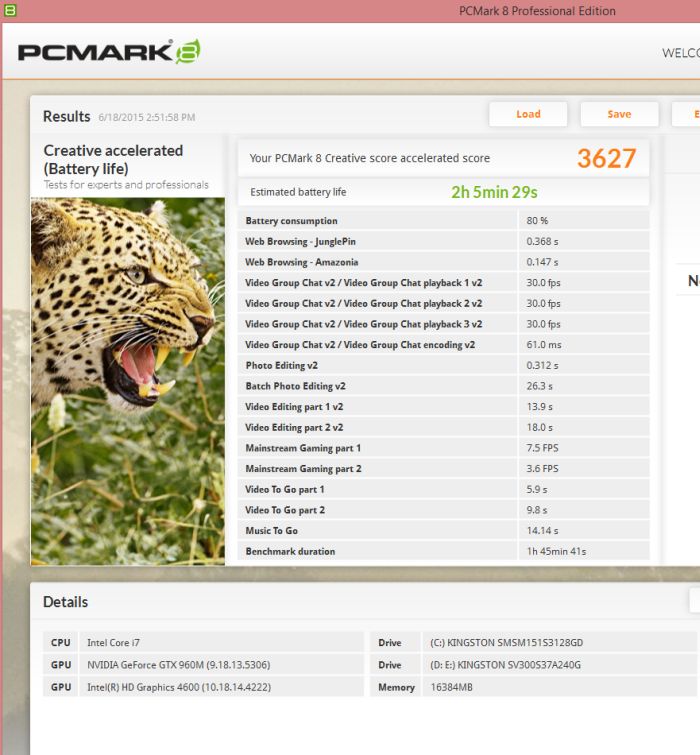This screenshot has width=700, height=755.
Task: Select the Benchmark duration row
Action: 443,551
